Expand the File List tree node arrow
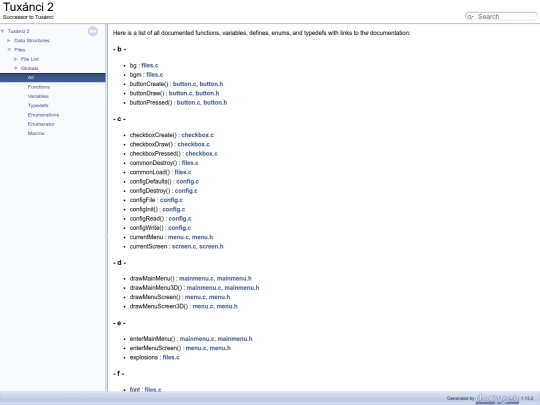Screen dimensions: 540x405 (x=15, y=59)
